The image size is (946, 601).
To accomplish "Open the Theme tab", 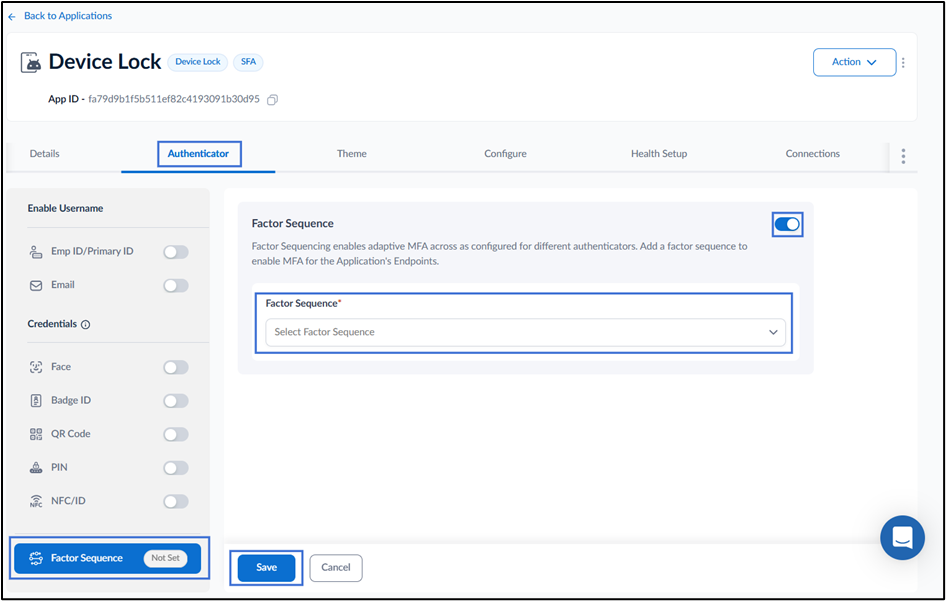I will click(x=352, y=154).
